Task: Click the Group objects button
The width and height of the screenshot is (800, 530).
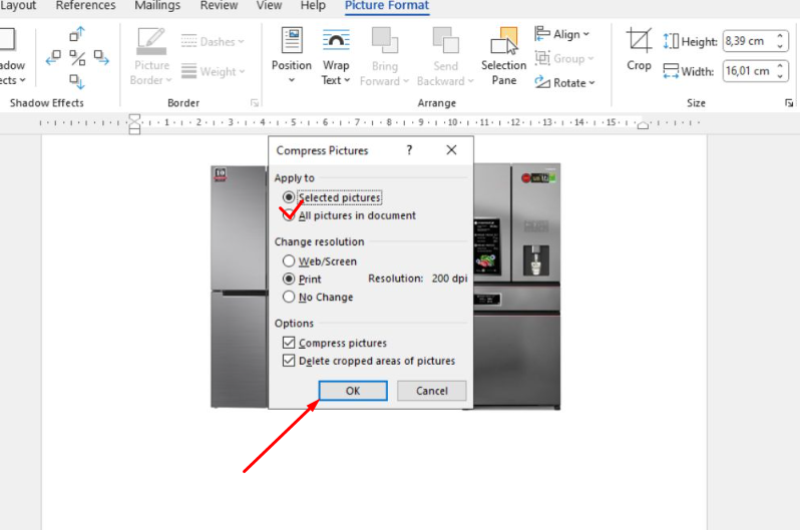Action: coord(564,59)
